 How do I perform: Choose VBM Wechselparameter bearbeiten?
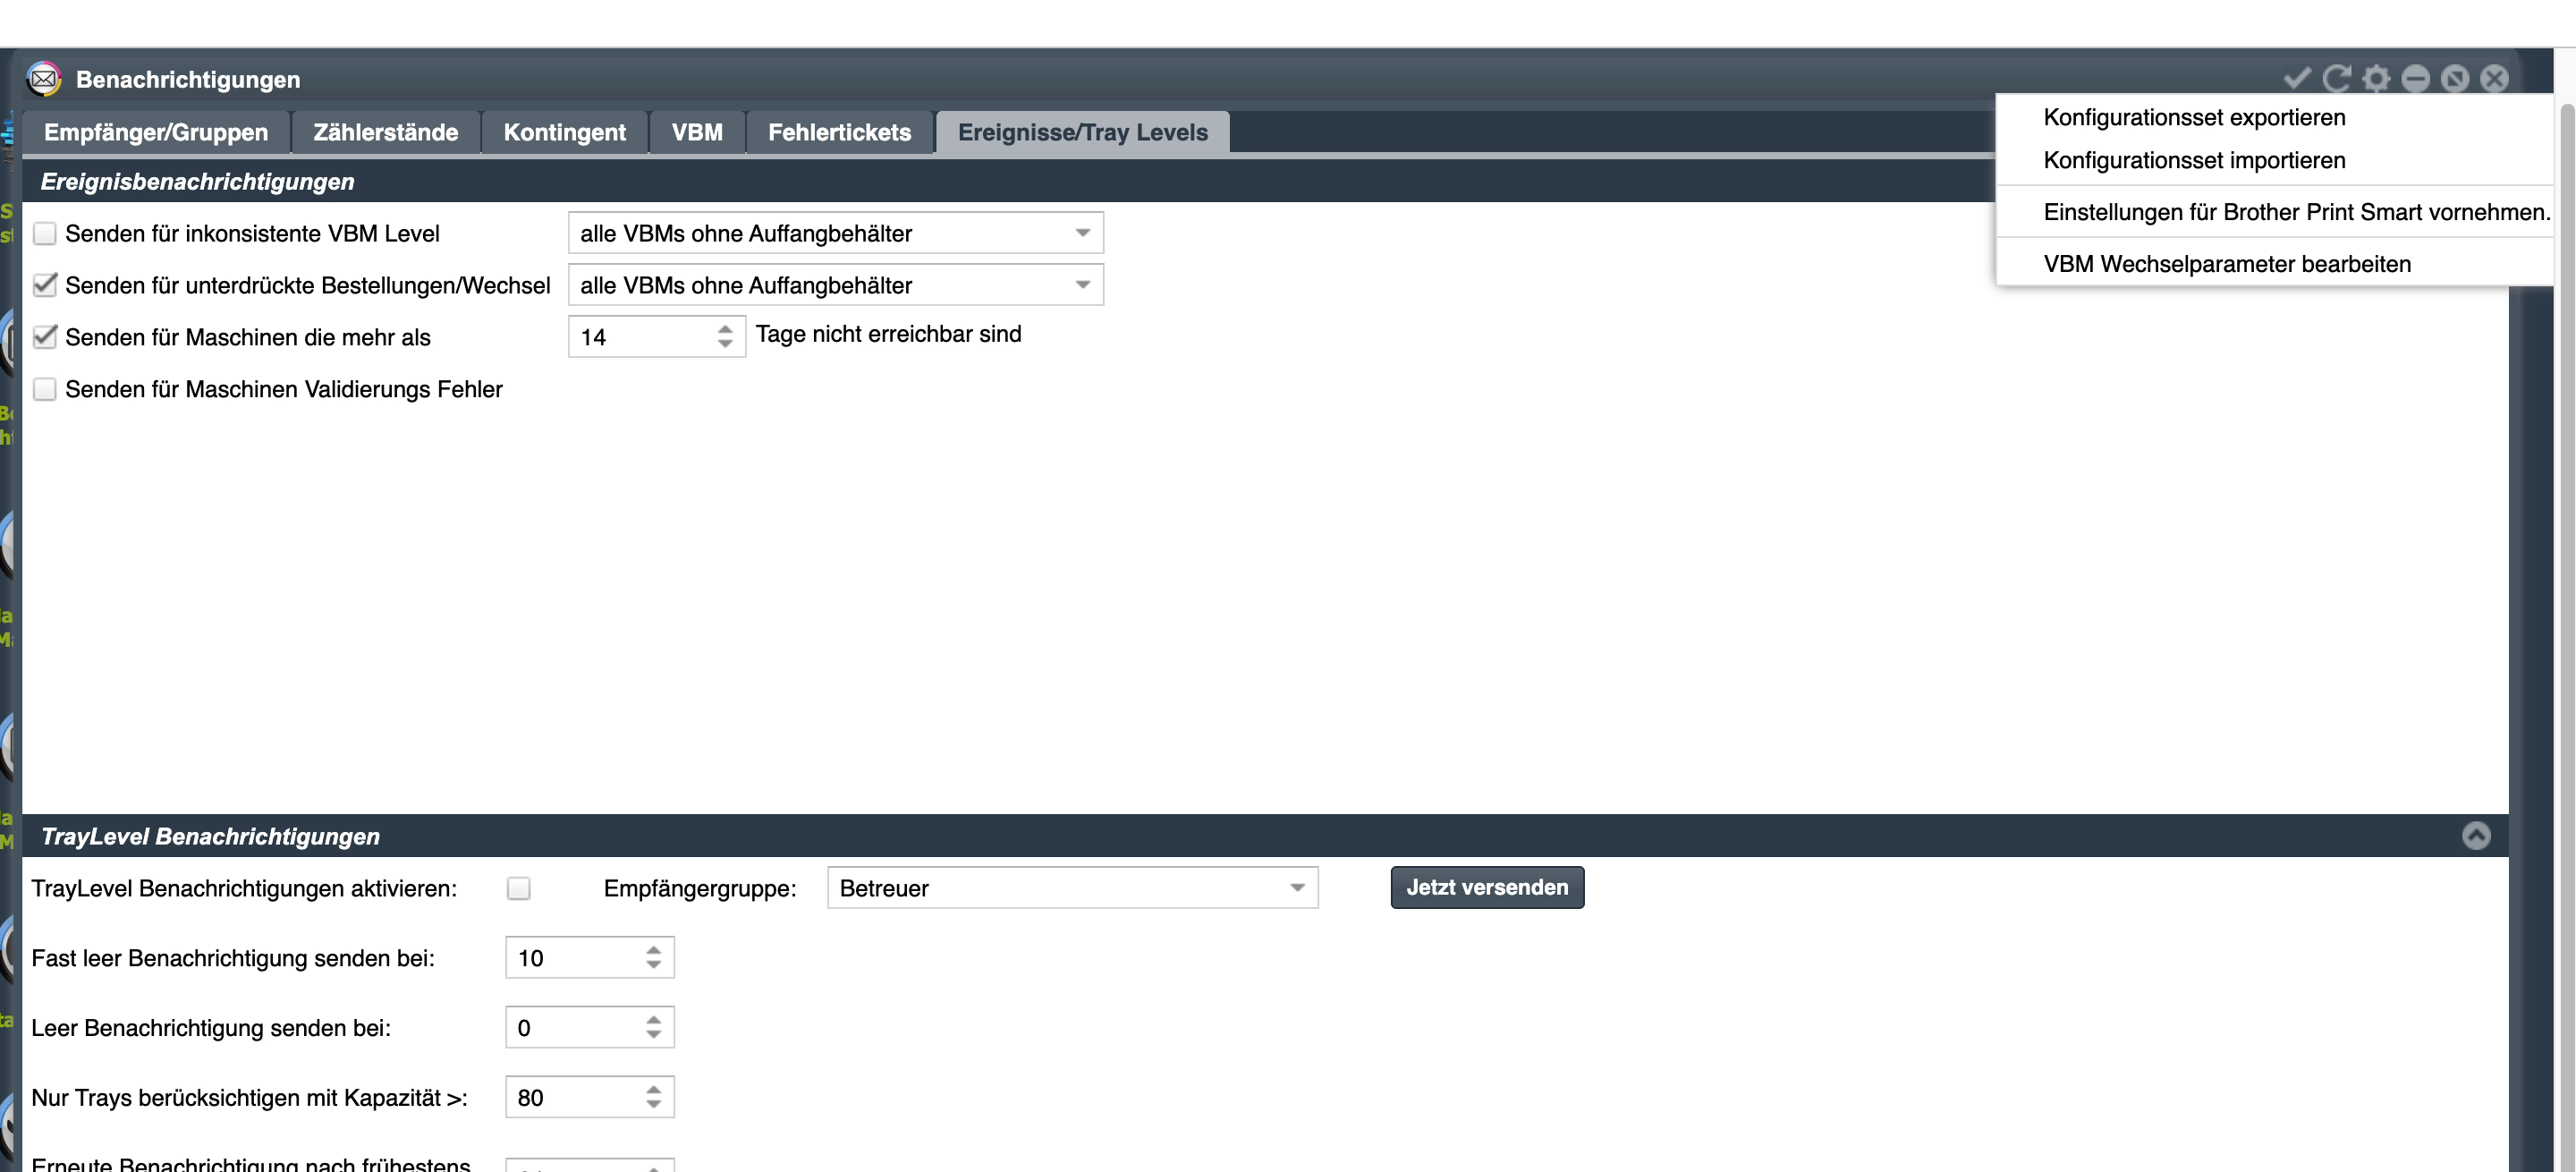[x=2227, y=264]
